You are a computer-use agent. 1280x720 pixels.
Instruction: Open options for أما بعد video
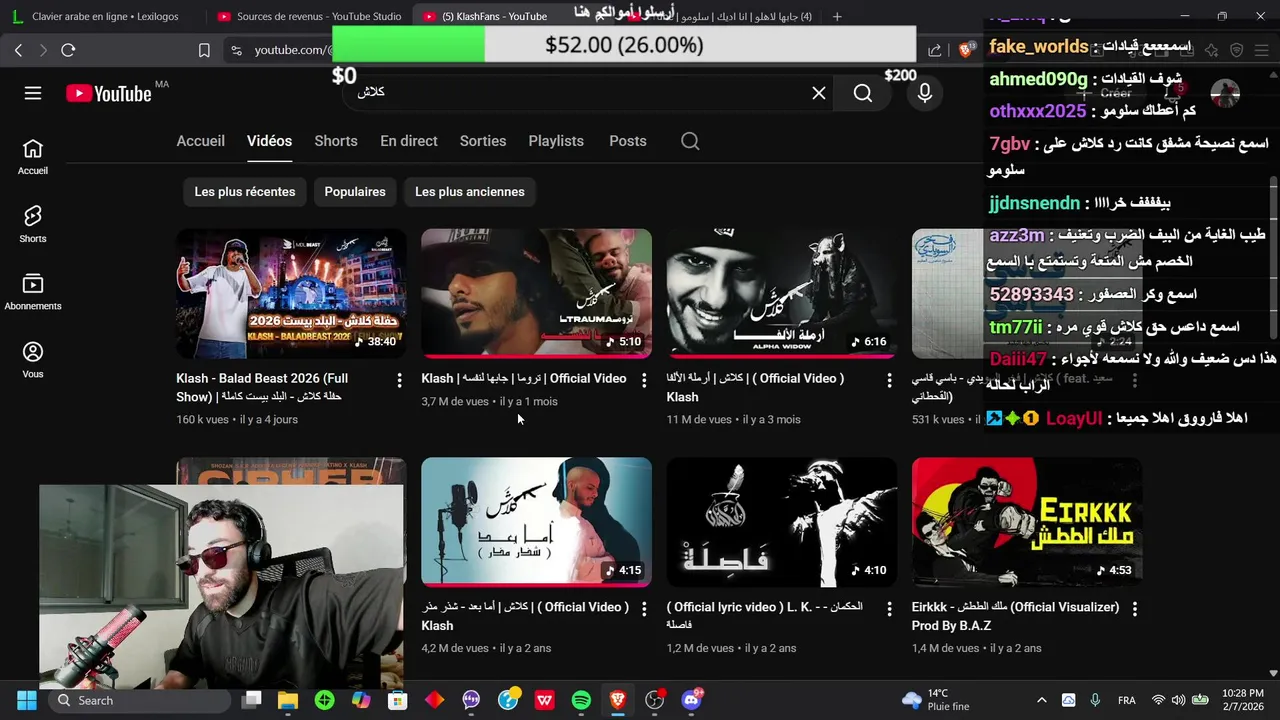pyautogui.click(x=644, y=608)
